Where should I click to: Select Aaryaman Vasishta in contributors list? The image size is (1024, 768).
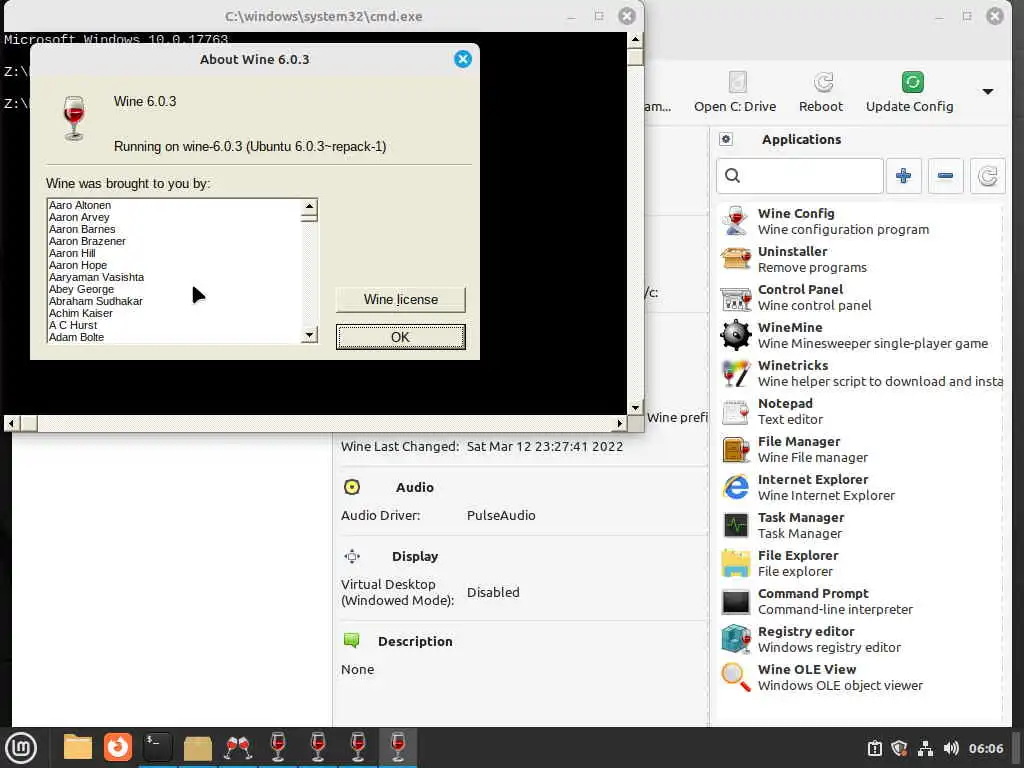(x=96, y=277)
